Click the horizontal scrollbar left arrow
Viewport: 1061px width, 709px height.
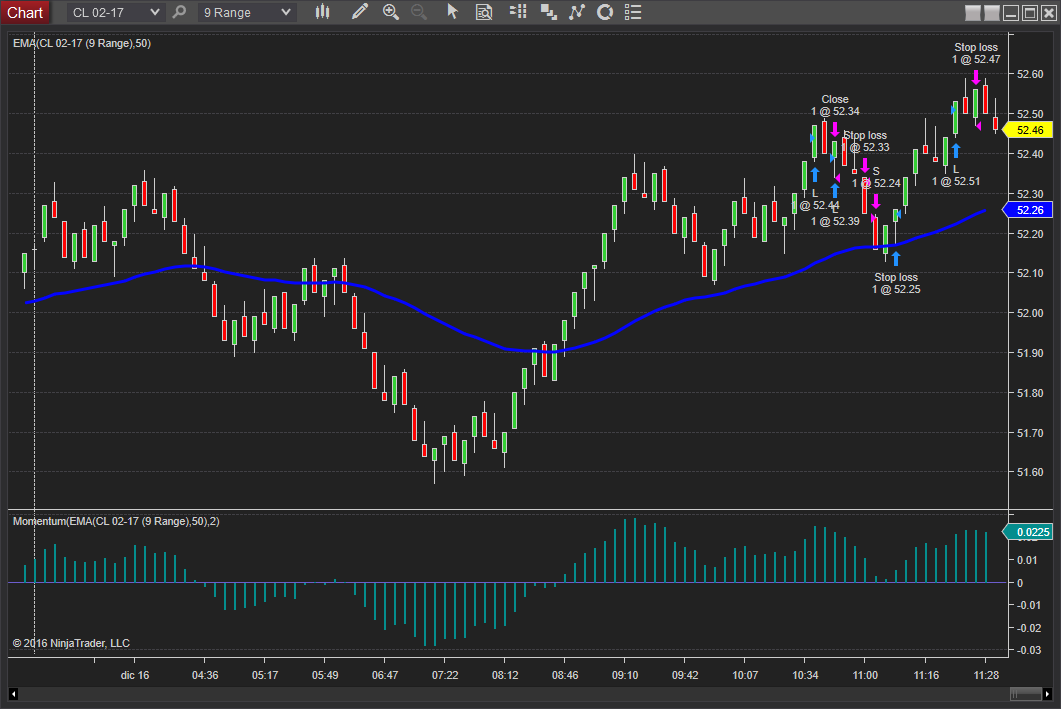[x=13, y=694]
